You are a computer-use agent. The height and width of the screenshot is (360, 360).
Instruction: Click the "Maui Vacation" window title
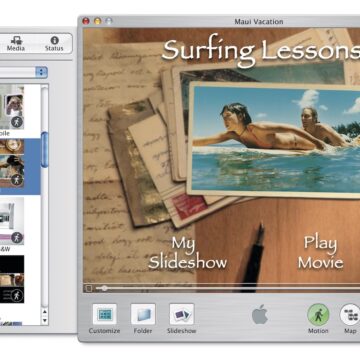259,22
